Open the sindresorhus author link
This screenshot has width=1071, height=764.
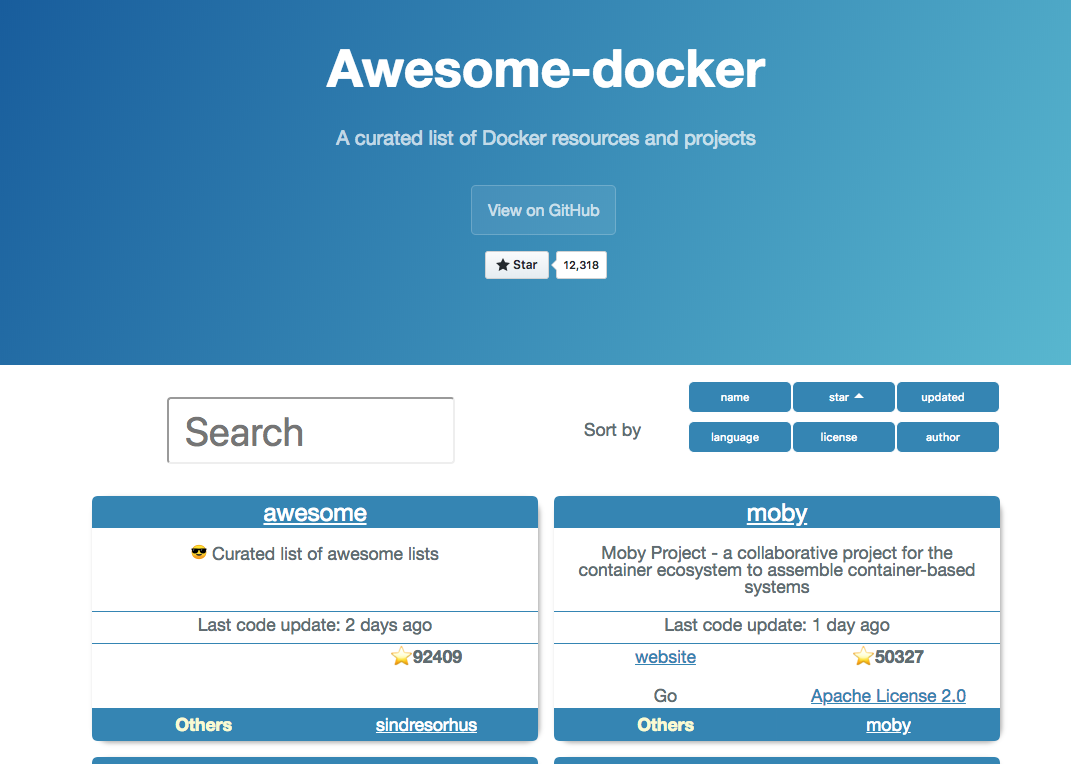coord(426,725)
